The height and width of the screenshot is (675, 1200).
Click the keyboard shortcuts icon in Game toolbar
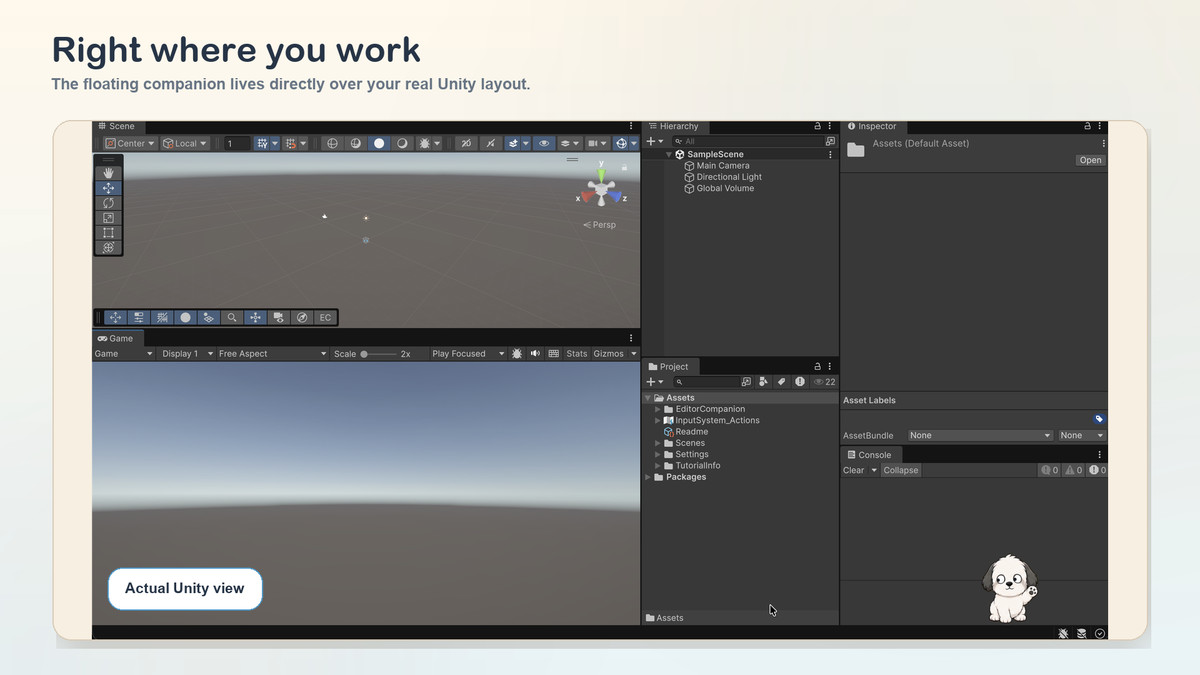554,353
